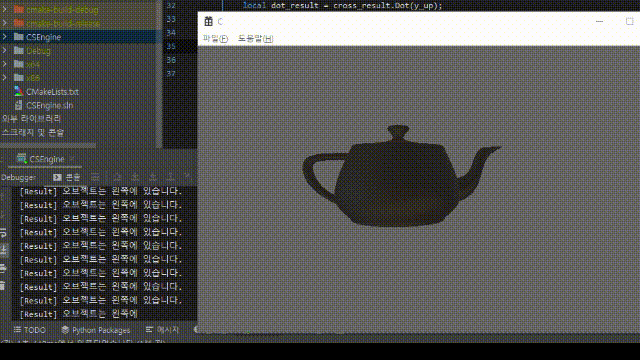Expand the x86 folder chevron
This screenshot has height=360, width=640.
(x=4, y=78)
